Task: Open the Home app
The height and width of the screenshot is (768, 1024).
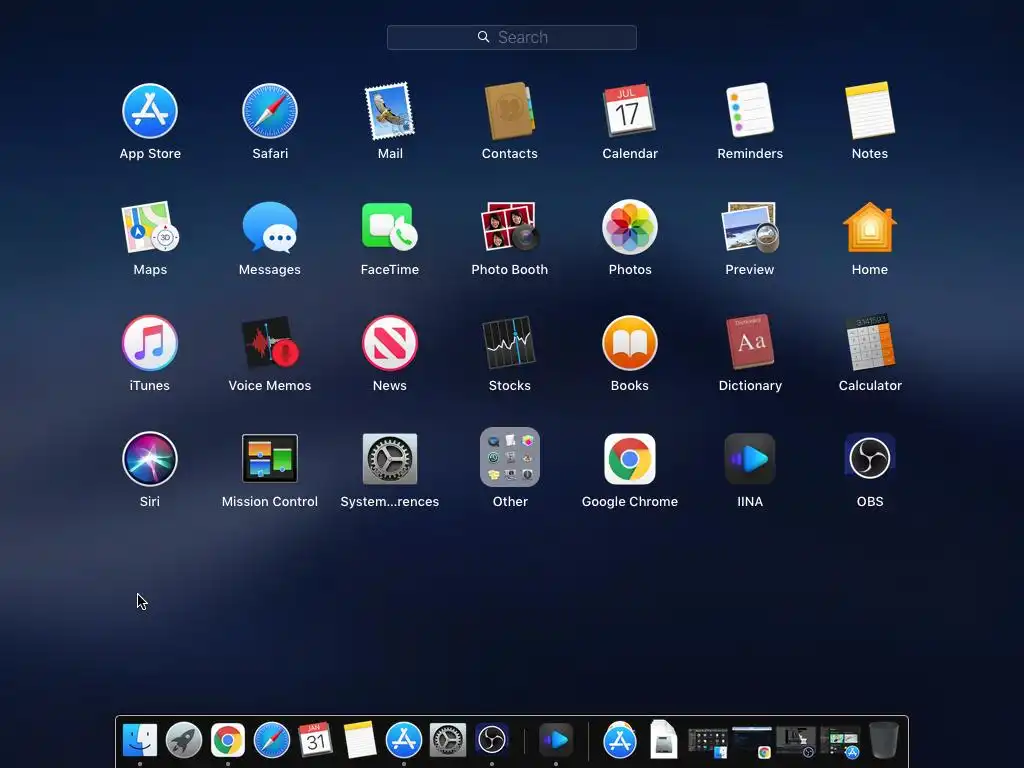Action: pyautogui.click(x=870, y=227)
